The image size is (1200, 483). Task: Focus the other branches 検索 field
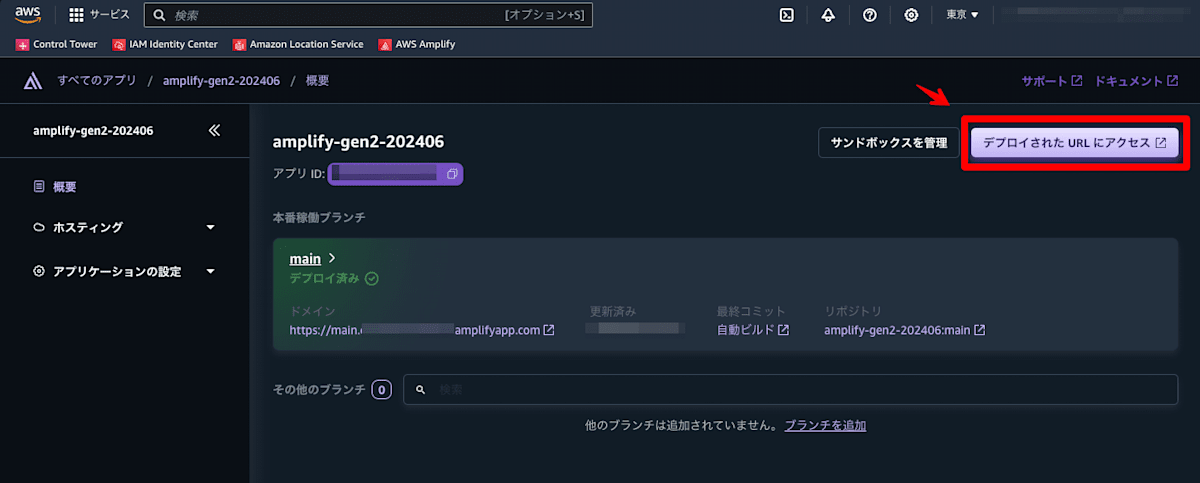[x=790, y=389]
